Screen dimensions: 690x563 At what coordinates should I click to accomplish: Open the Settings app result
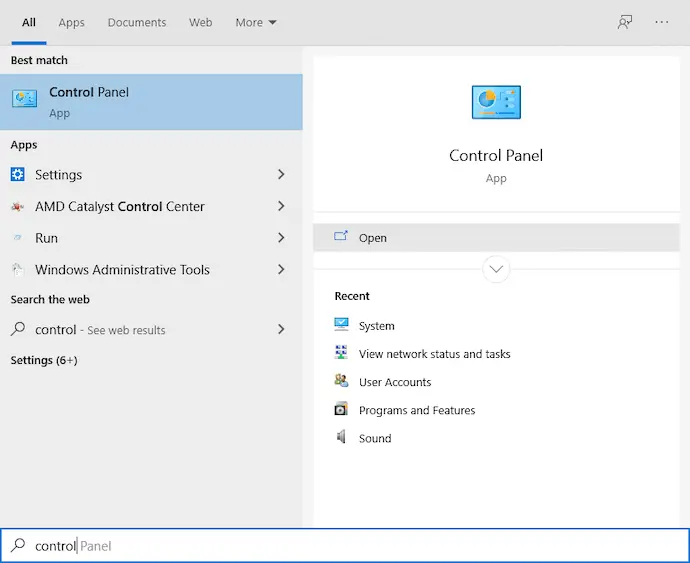click(x=151, y=174)
